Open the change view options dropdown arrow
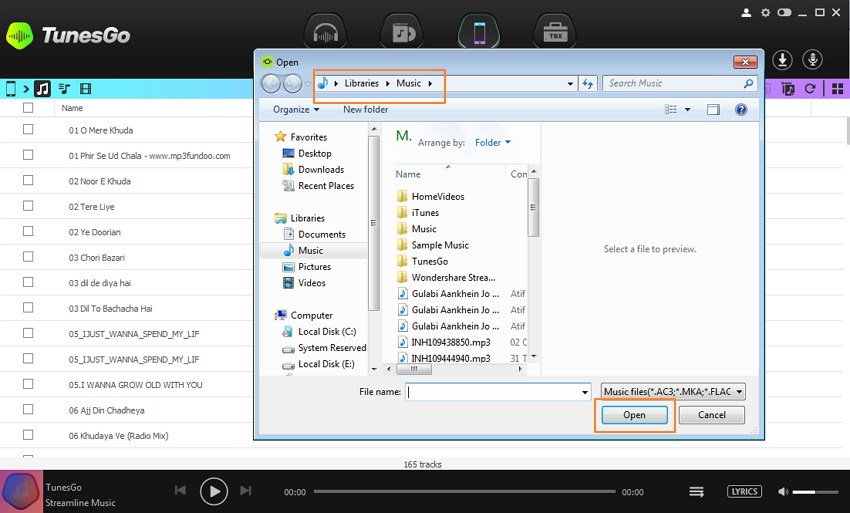 (x=687, y=110)
